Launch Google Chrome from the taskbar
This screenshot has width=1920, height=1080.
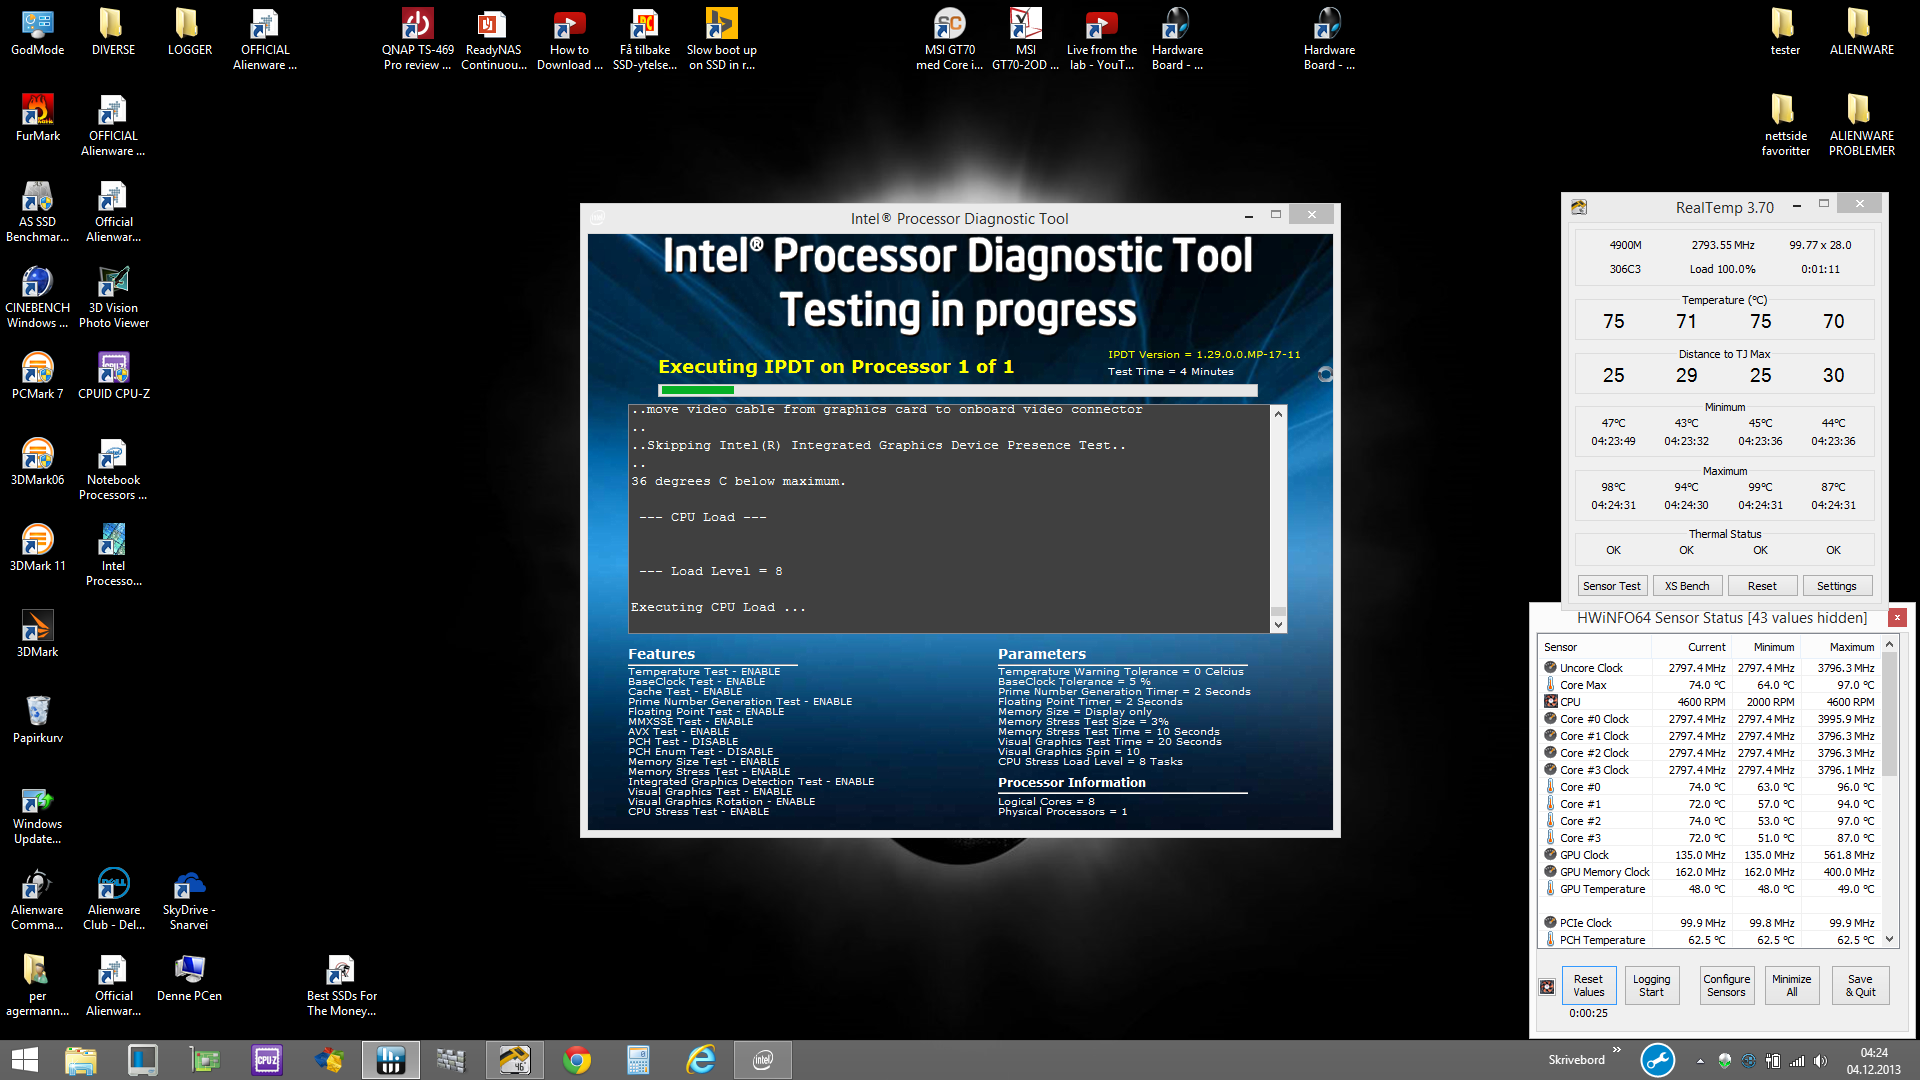coord(577,1060)
